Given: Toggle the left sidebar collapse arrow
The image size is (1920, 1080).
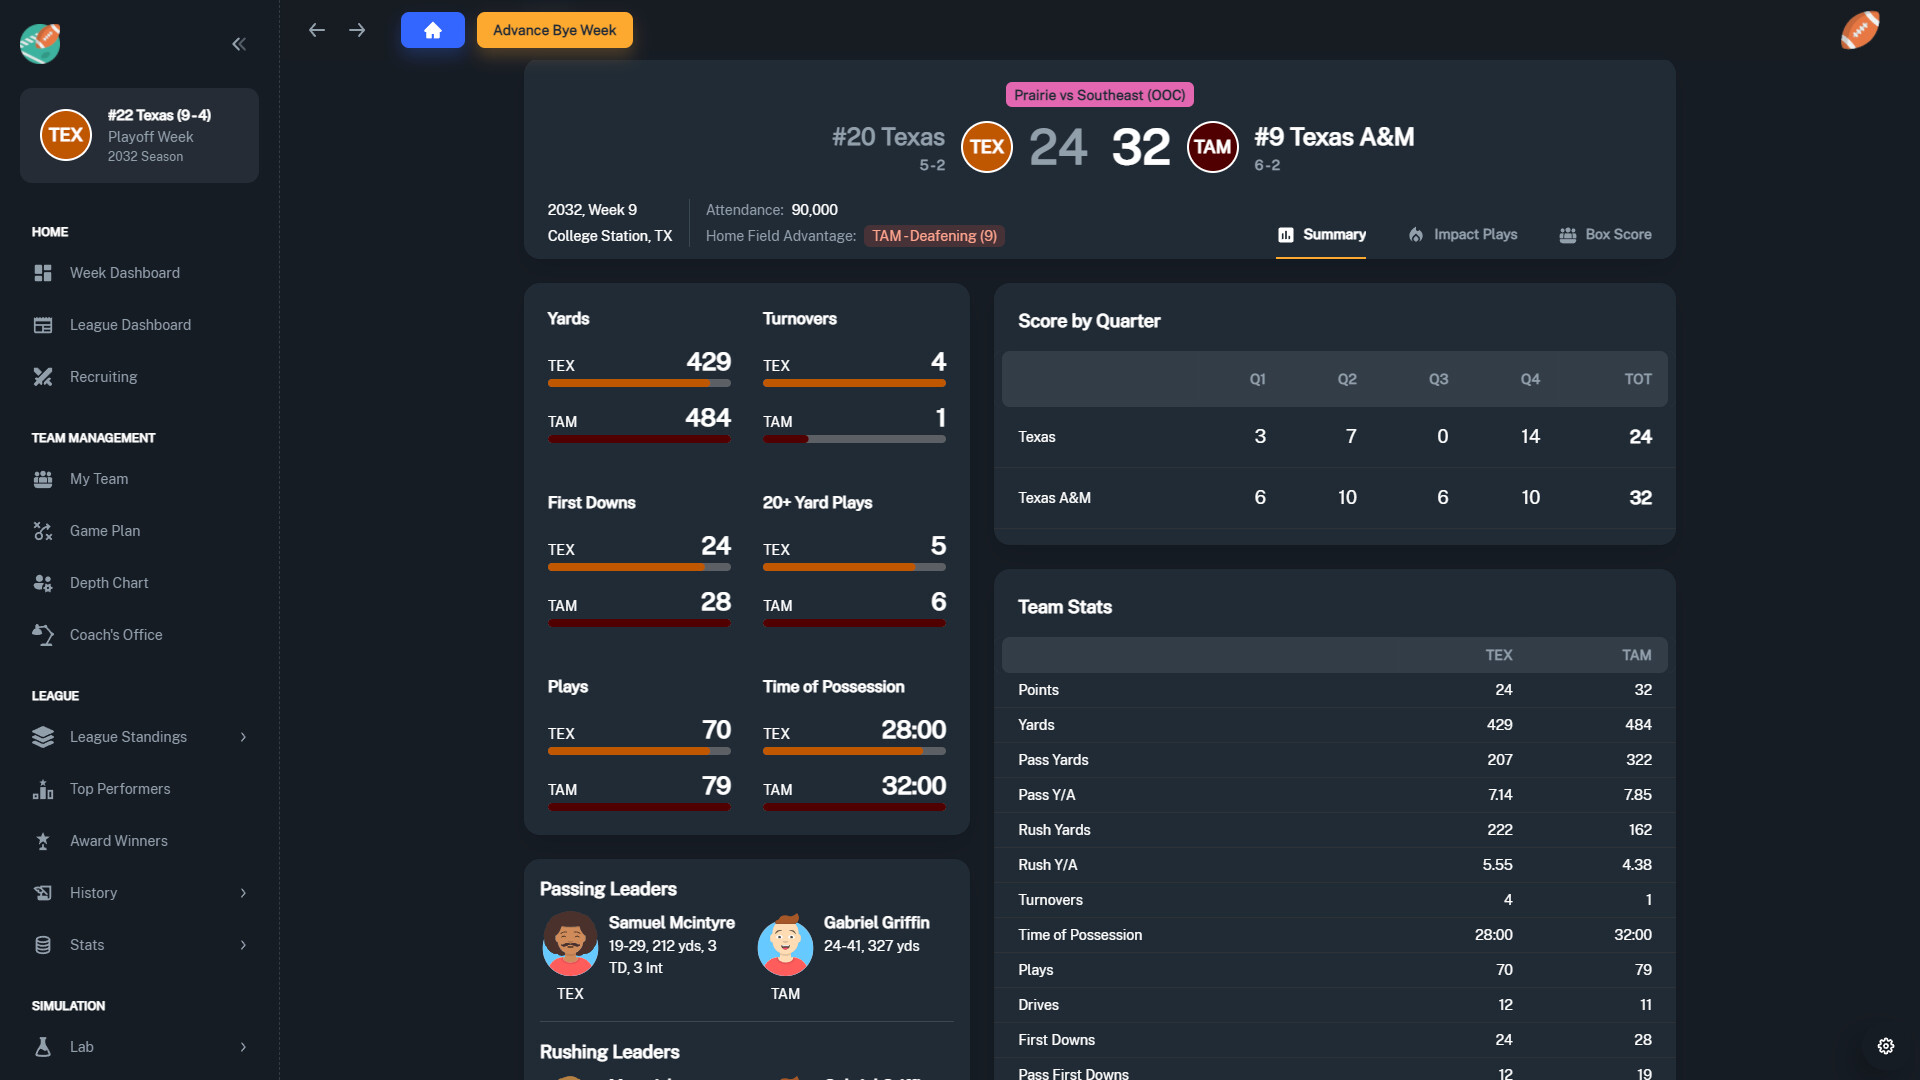Looking at the screenshot, I should [239, 44].
